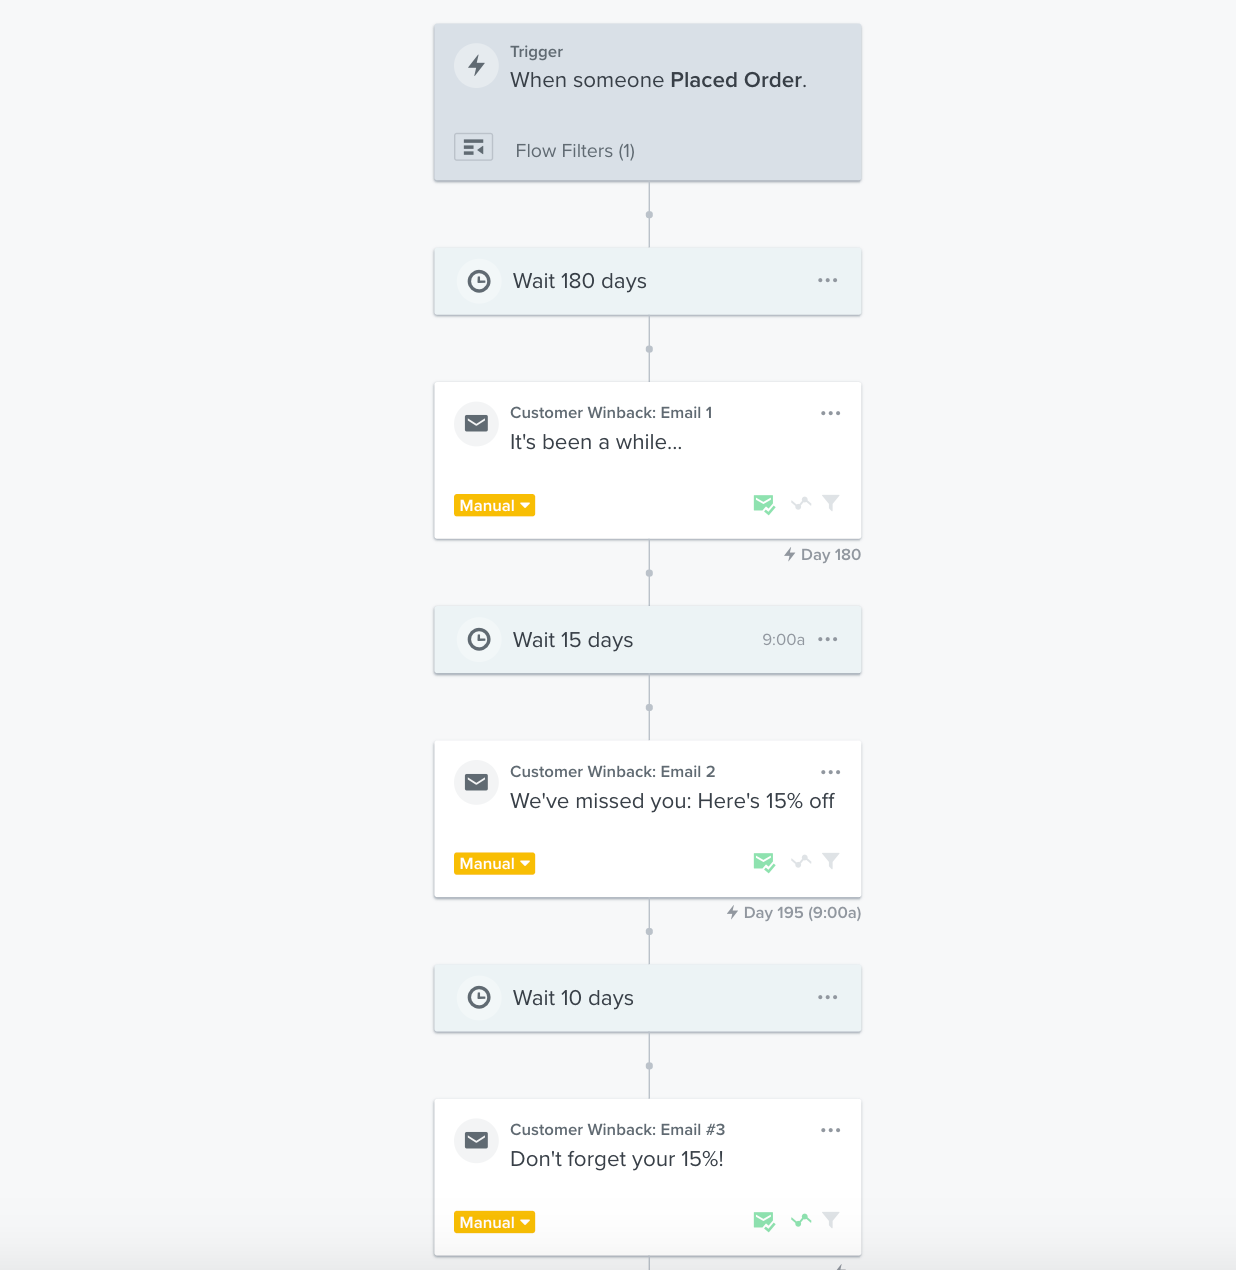The width and height of the screenshot is (1236, 1270).
Task: Click the envelope icon for Winback Email 2
Action: coord(477,782)
